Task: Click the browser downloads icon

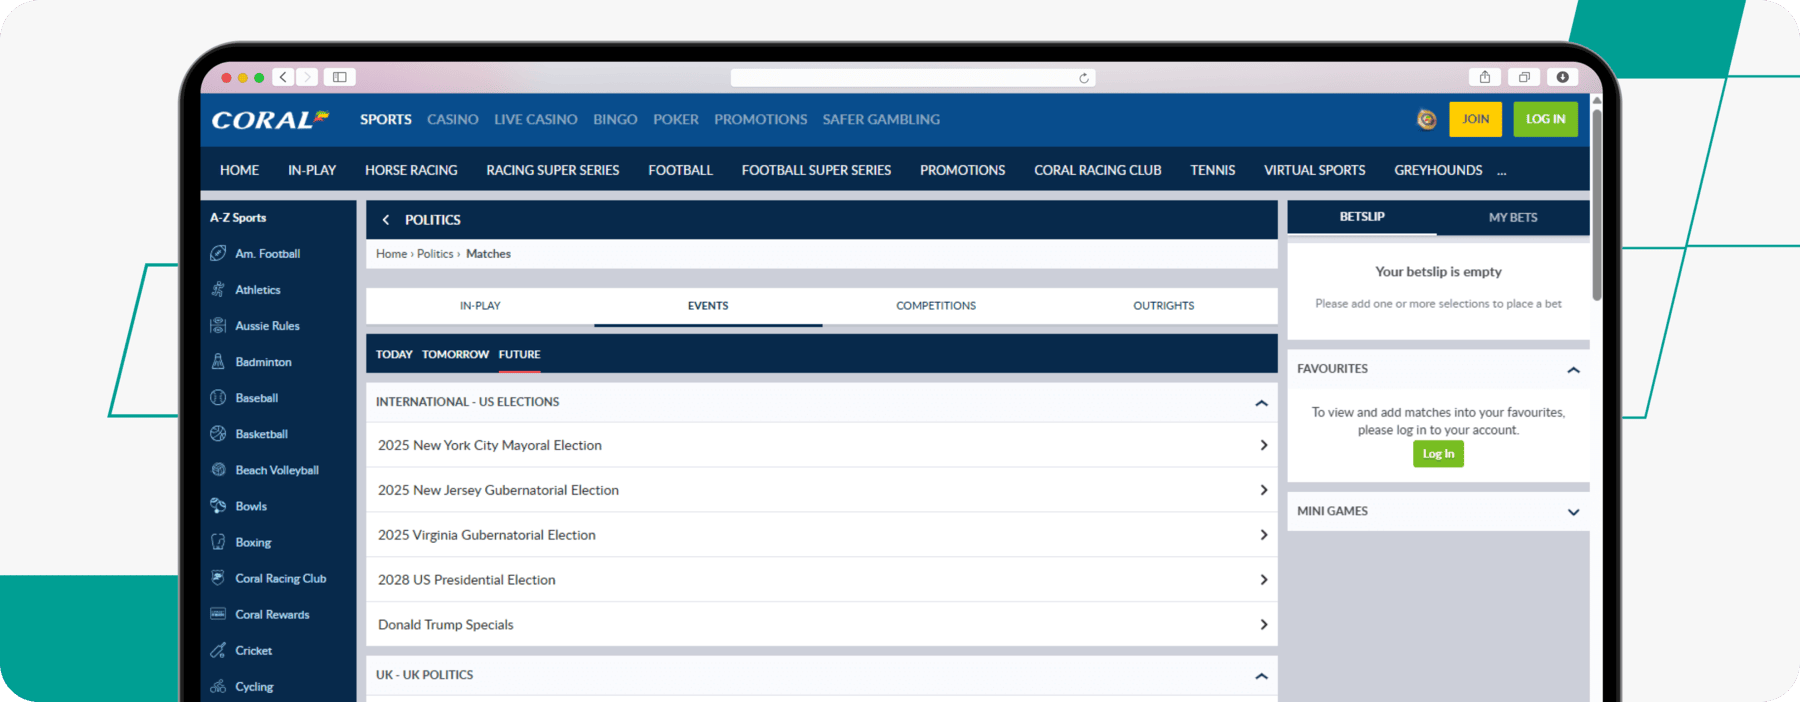Action: coord(1563,77)
